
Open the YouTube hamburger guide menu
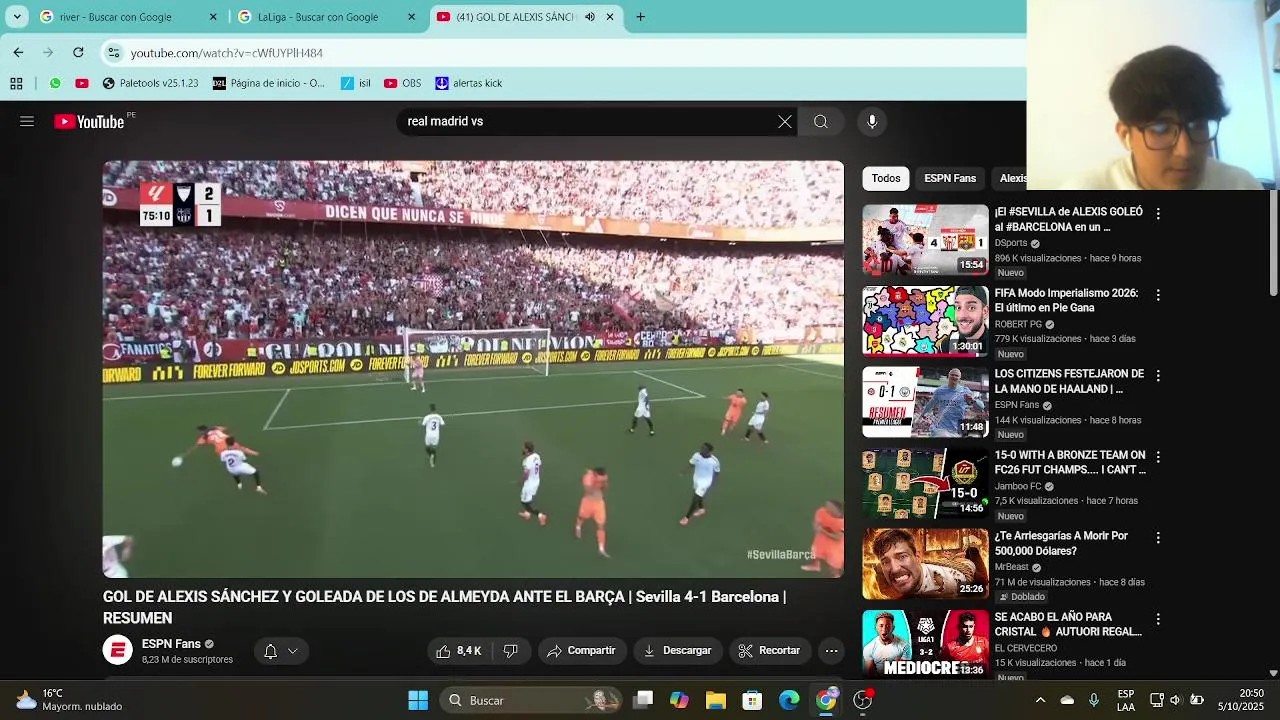[27, 122]
